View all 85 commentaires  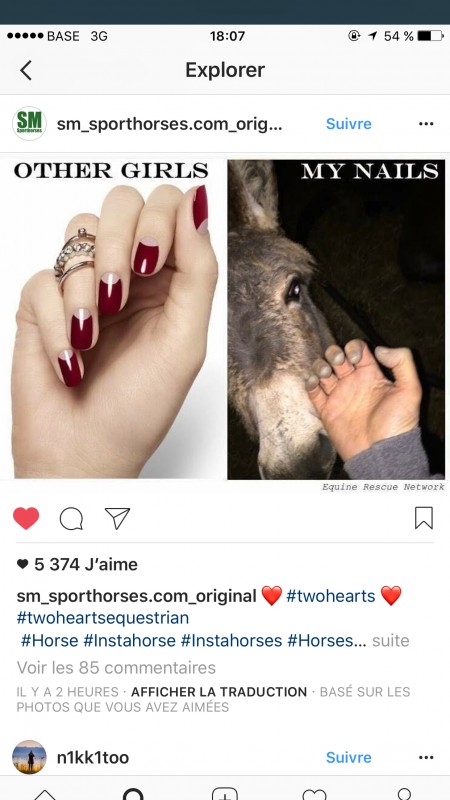pos(116,668)
